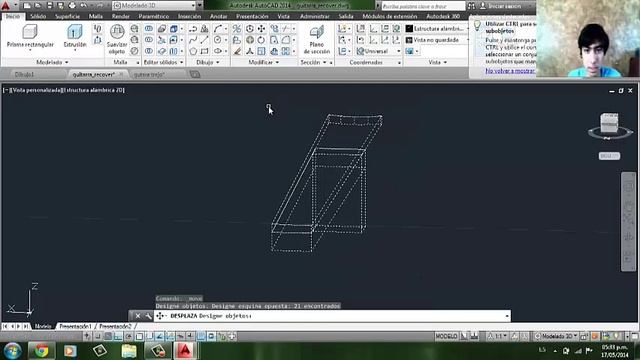Click the Plano de sección tool
The width and height of the screenshot is (640, 360).
click(317, 39)
